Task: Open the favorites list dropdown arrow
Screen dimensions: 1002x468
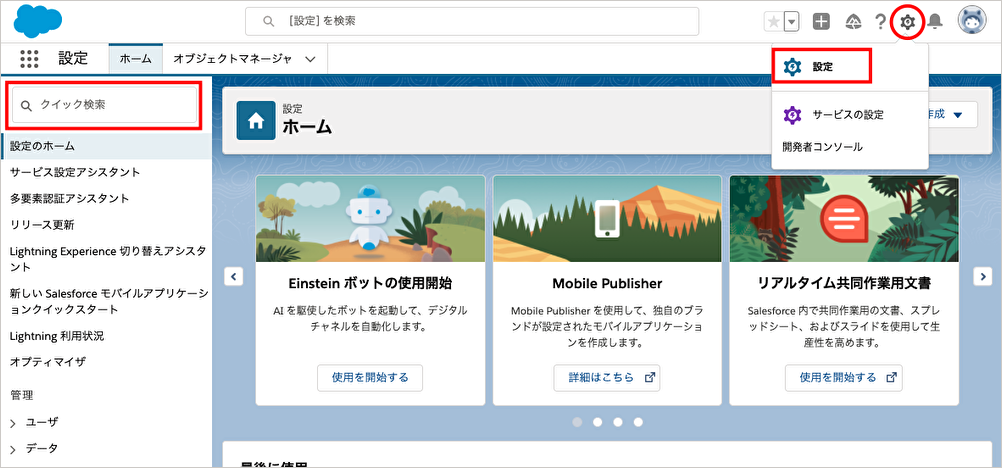Action: pos(792,22)
